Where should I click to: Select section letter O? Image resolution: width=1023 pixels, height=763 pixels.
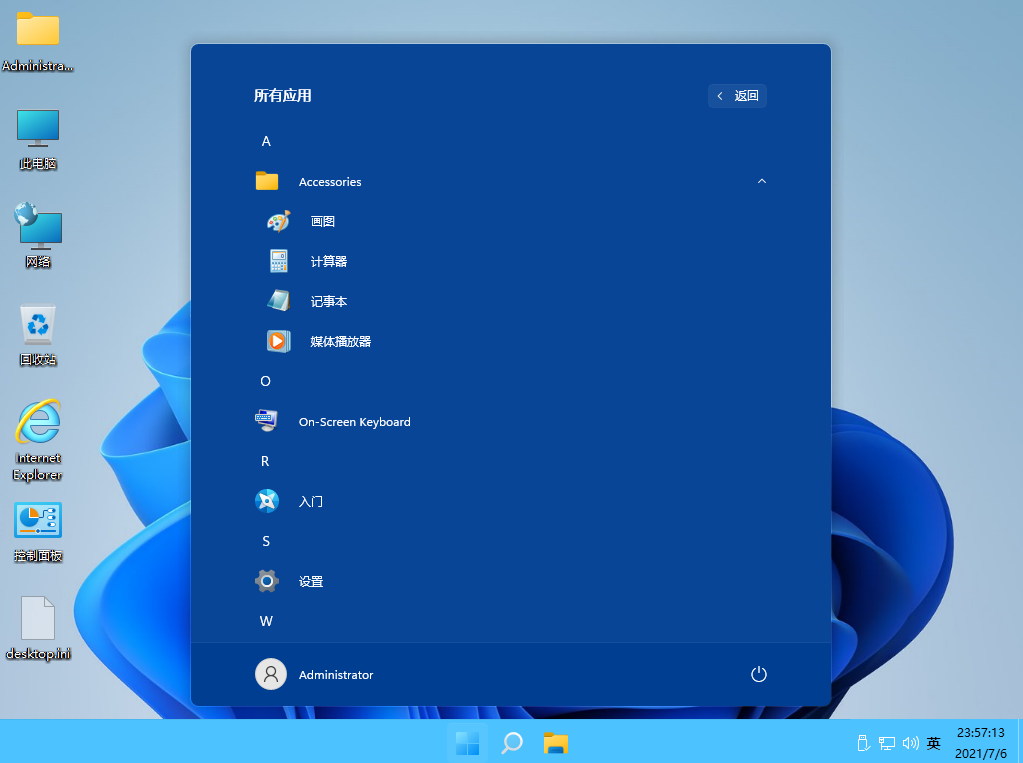[x=265, y=381]
